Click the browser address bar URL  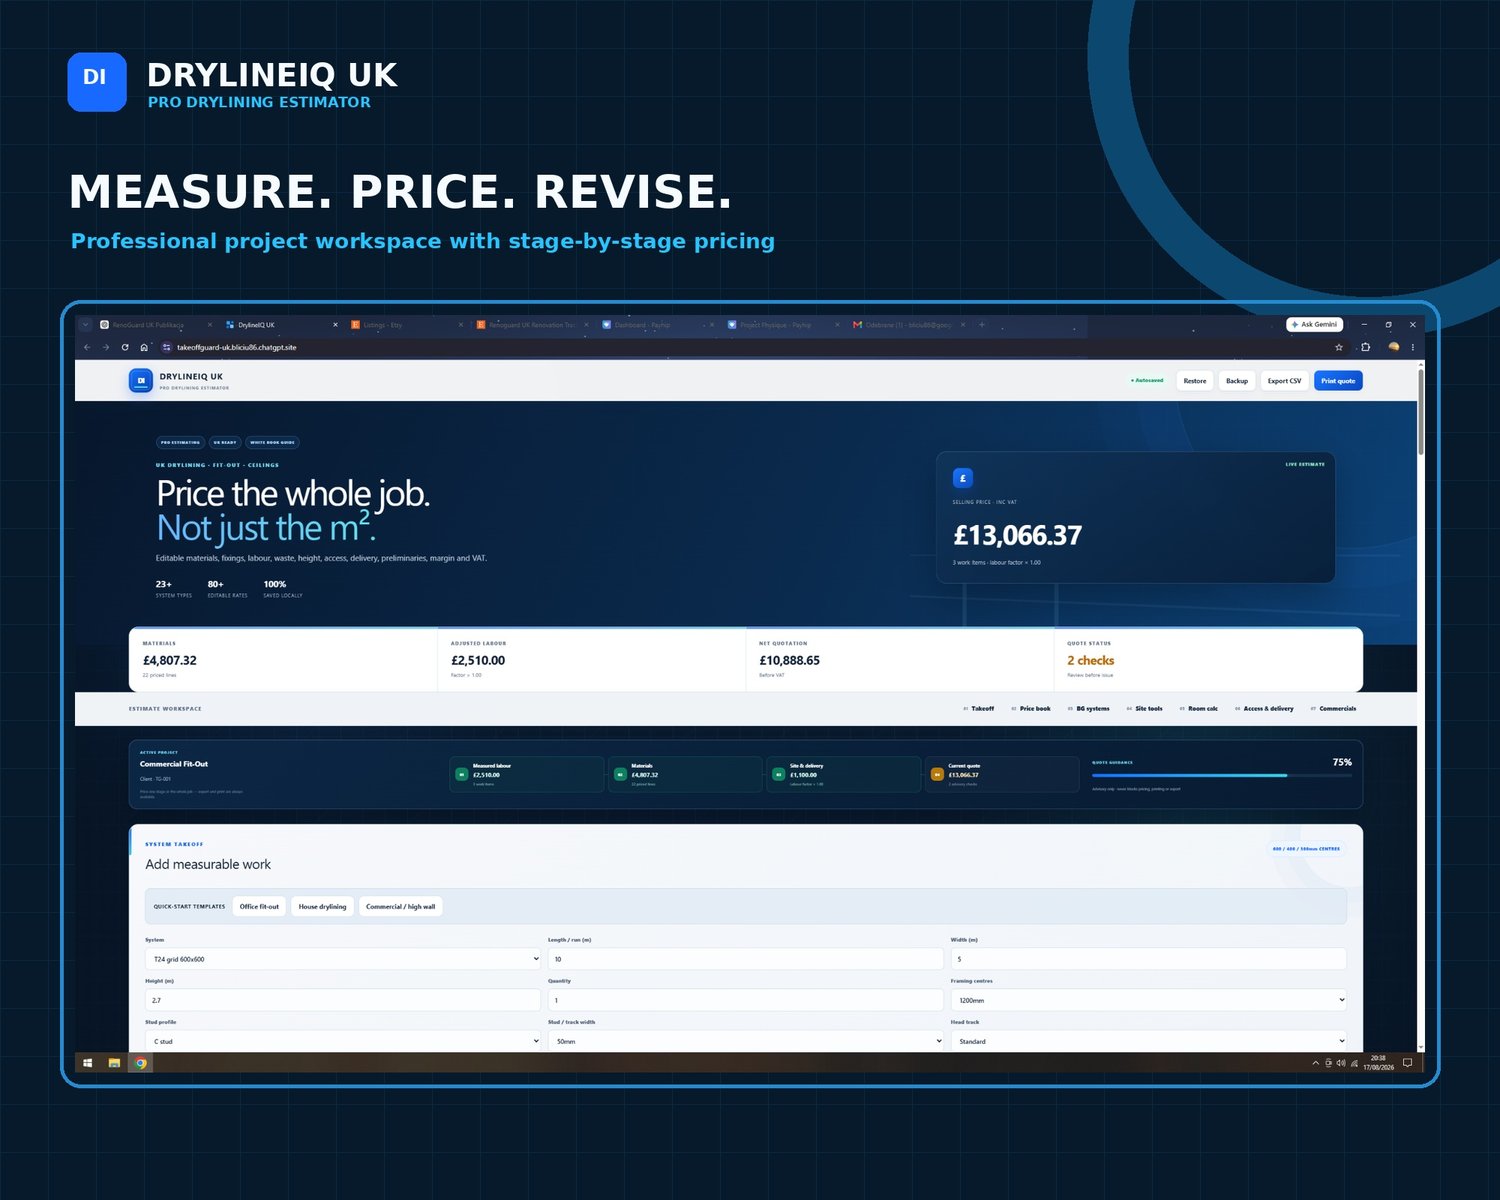237,347
